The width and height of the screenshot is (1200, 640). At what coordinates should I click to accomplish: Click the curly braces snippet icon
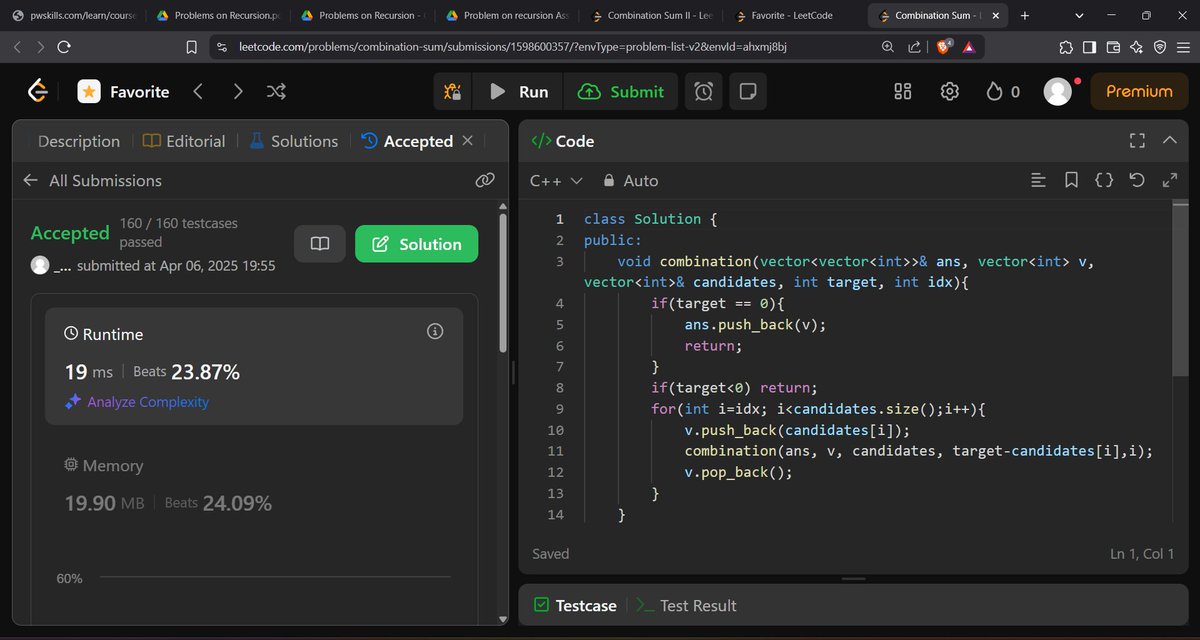(1104, 181)
